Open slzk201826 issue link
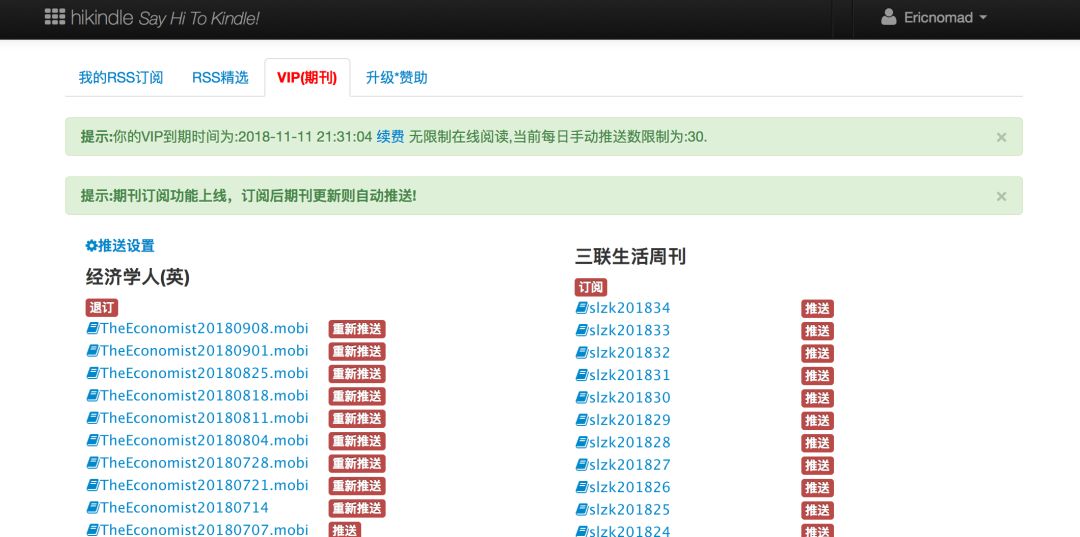This screenshot has width=1080, height=537. 623,487
